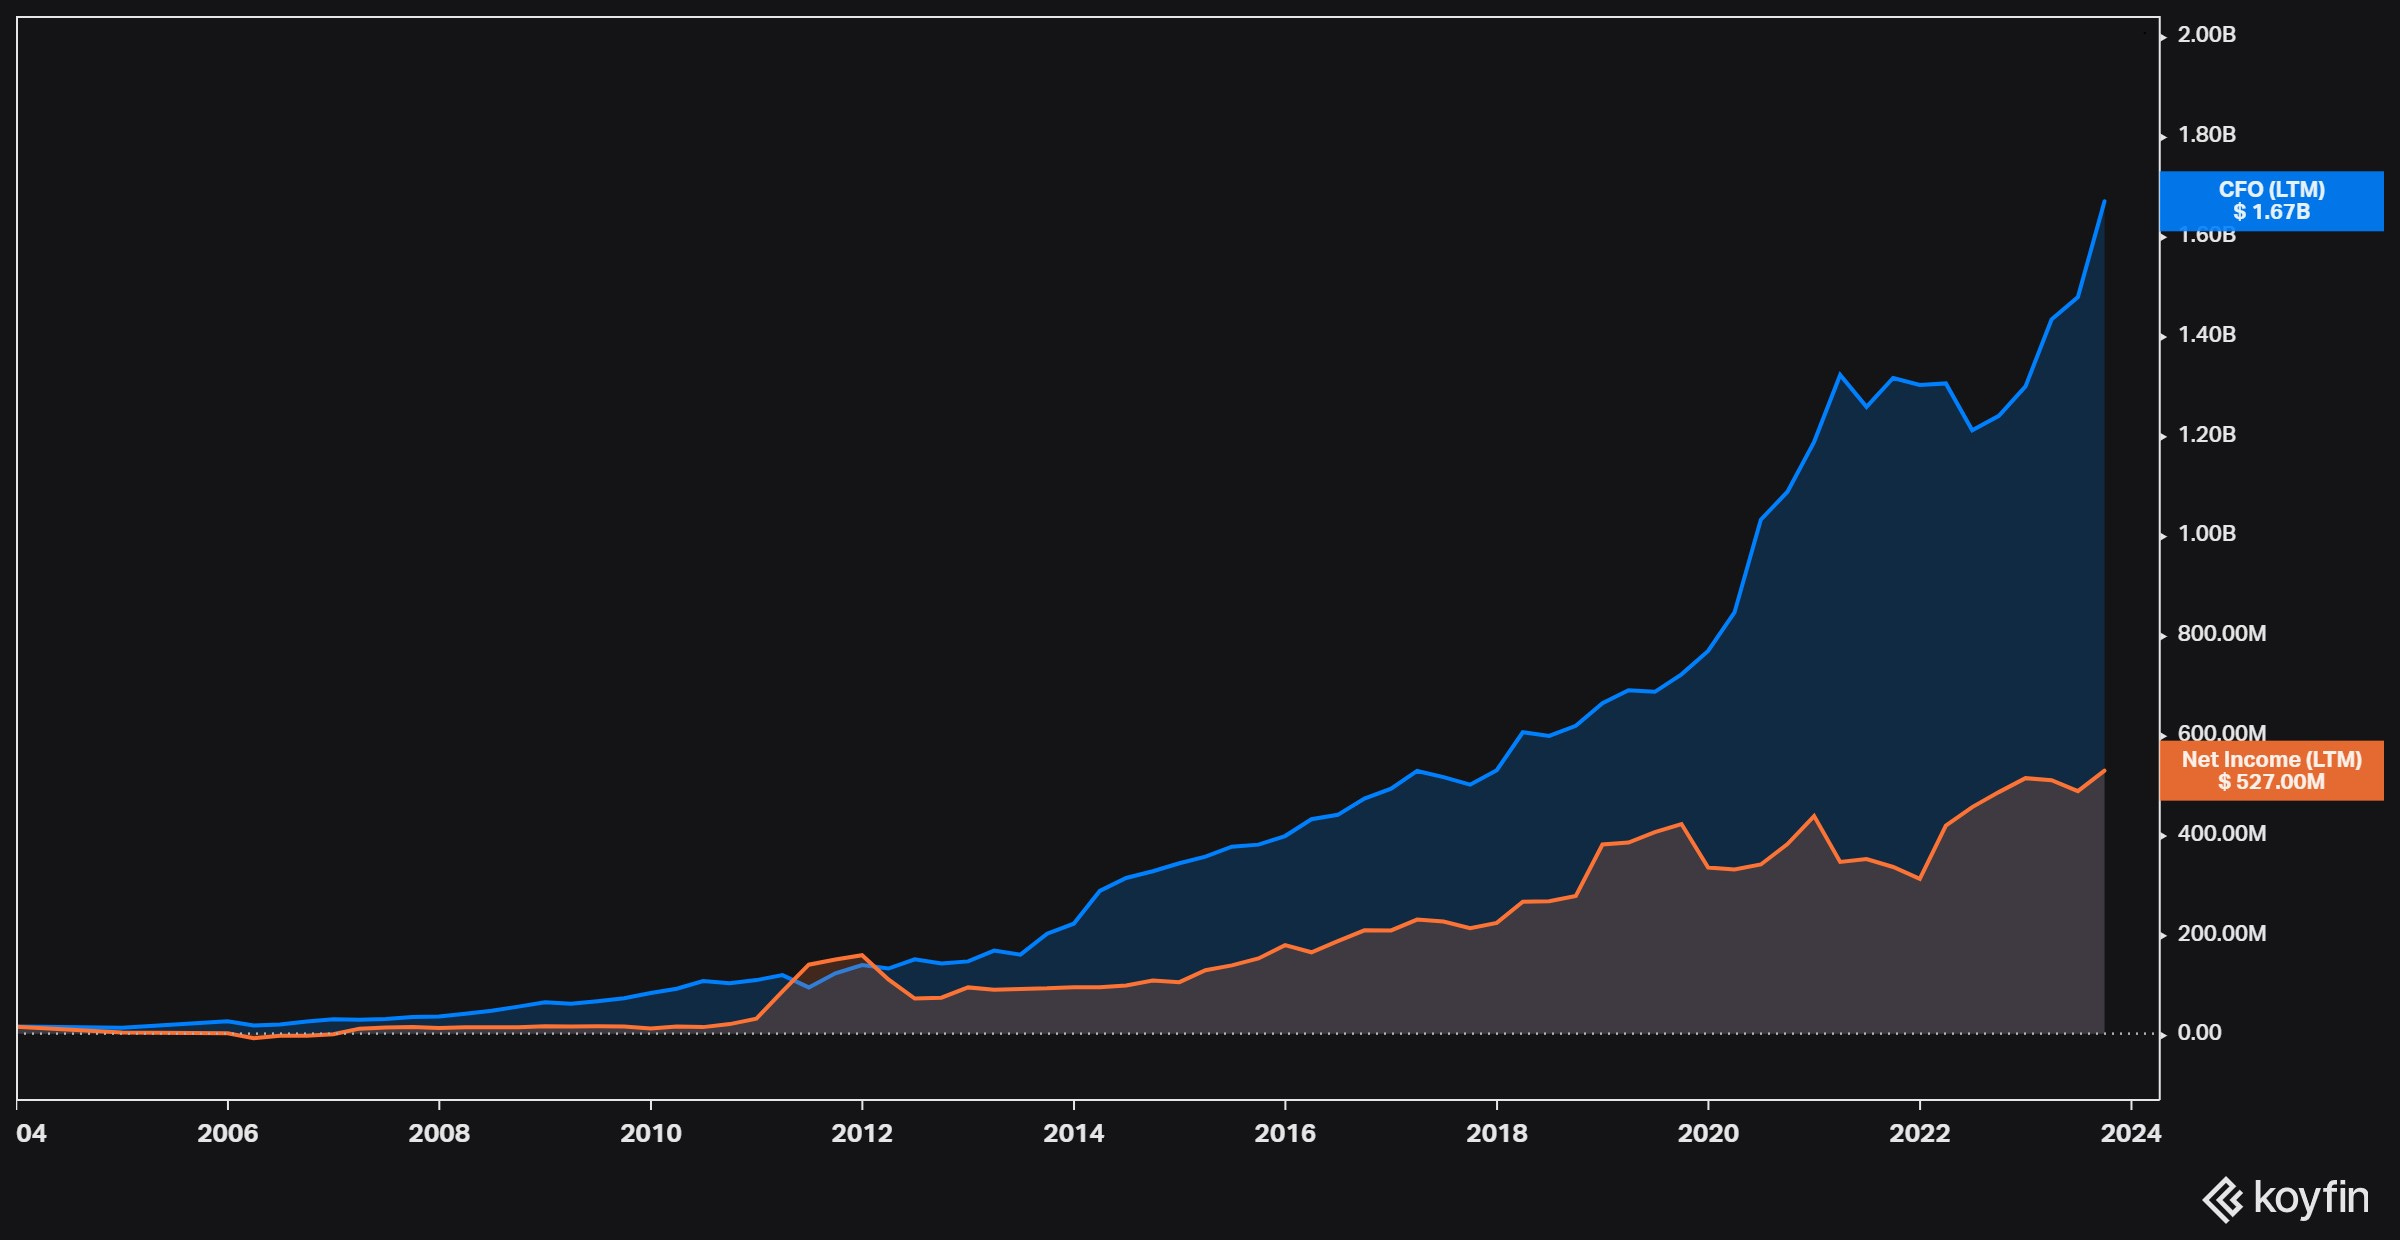Screen dimensions: 2400x1240
Task: Select the blue CFO (LTM) value label
Action: point(2271,201)
